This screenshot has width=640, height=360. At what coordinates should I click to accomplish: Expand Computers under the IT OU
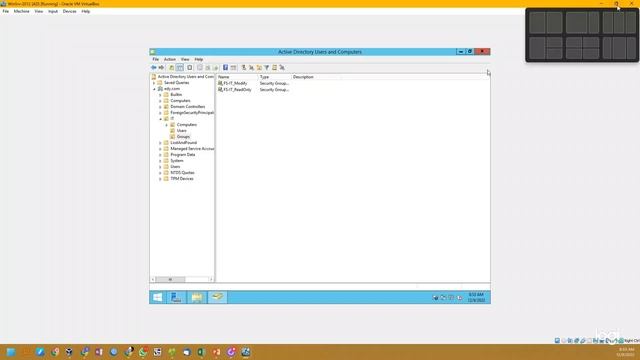tap(167, 125)
